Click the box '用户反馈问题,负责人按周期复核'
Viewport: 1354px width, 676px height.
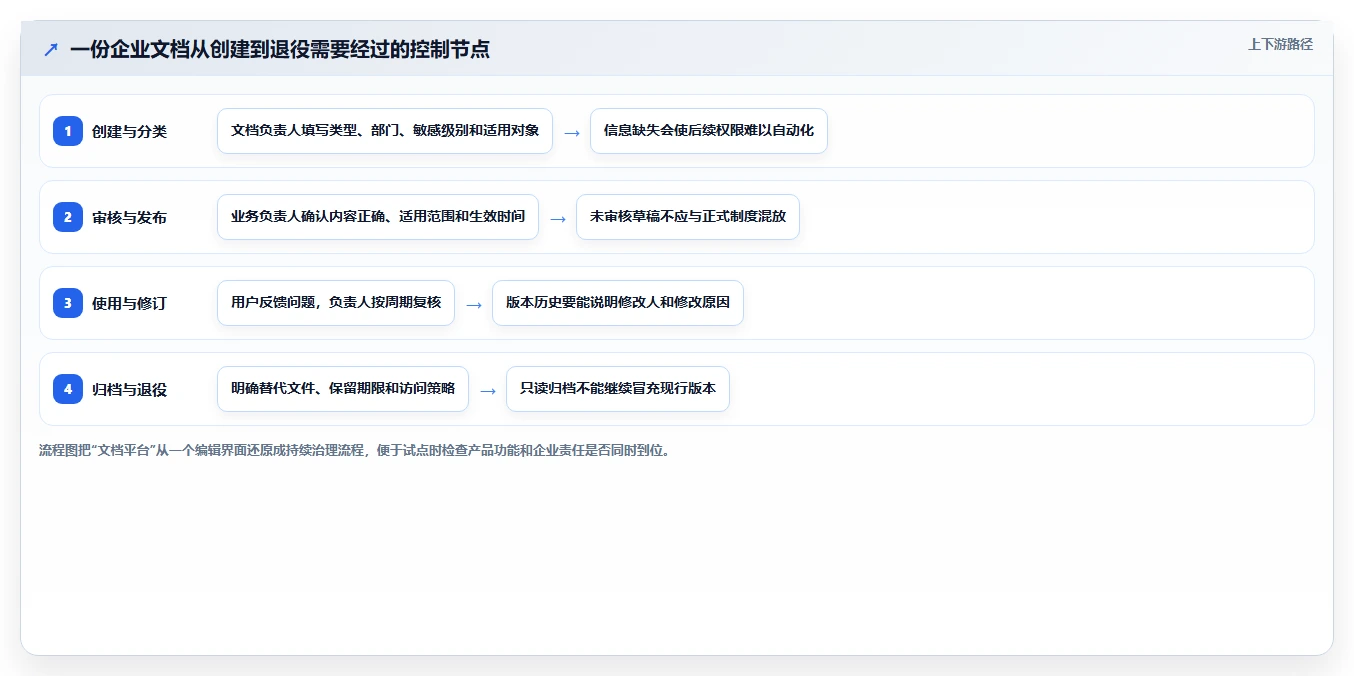(336, 303)
